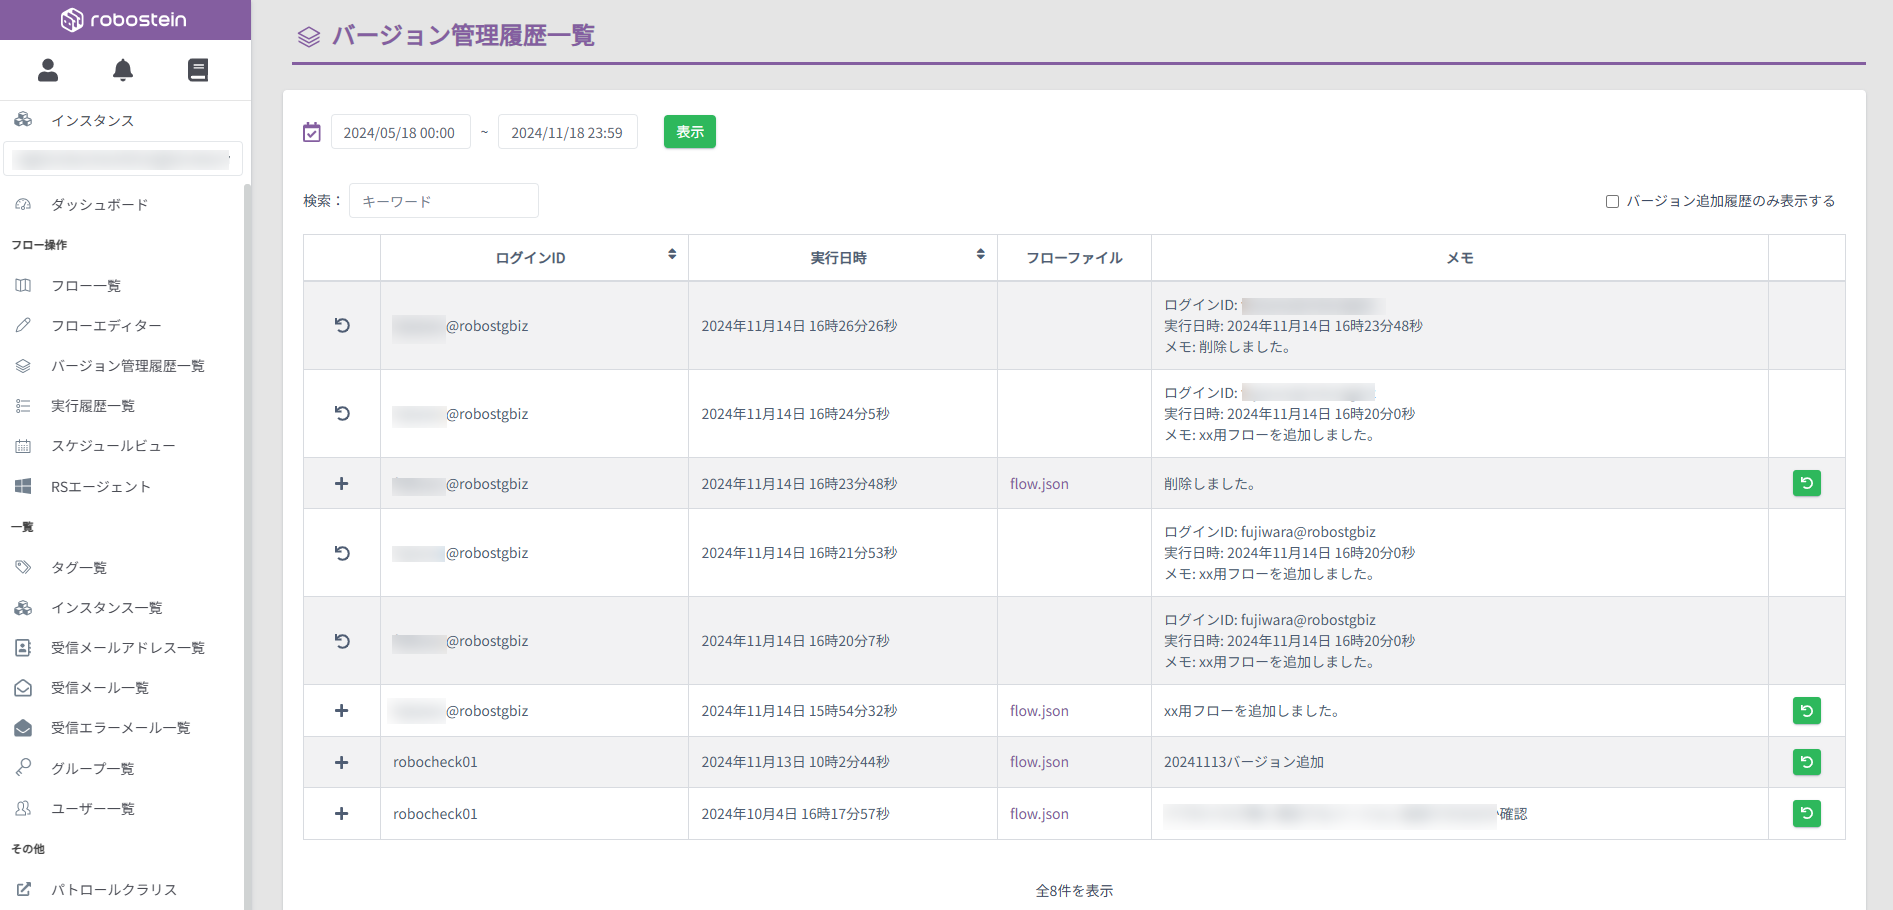Click undo icon on 16時26分26秒 row

pos(342,325)
